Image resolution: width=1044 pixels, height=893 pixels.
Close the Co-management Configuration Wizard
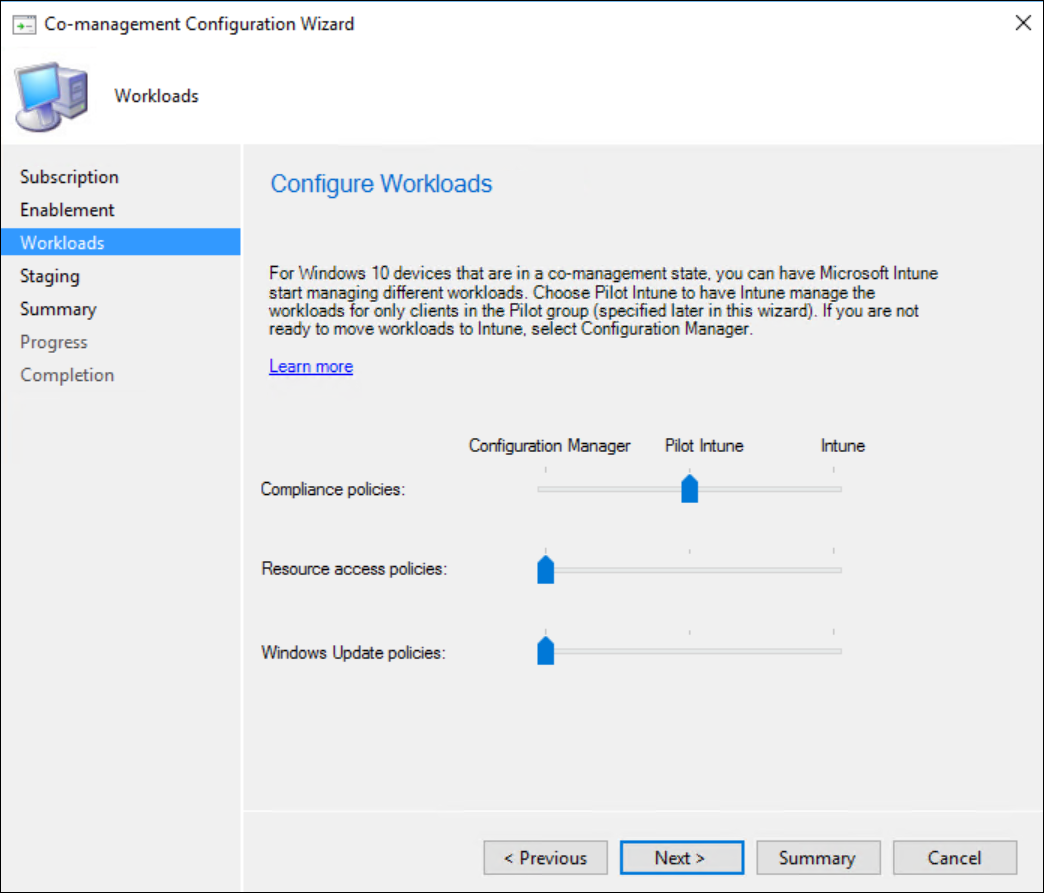[1023, 23]
